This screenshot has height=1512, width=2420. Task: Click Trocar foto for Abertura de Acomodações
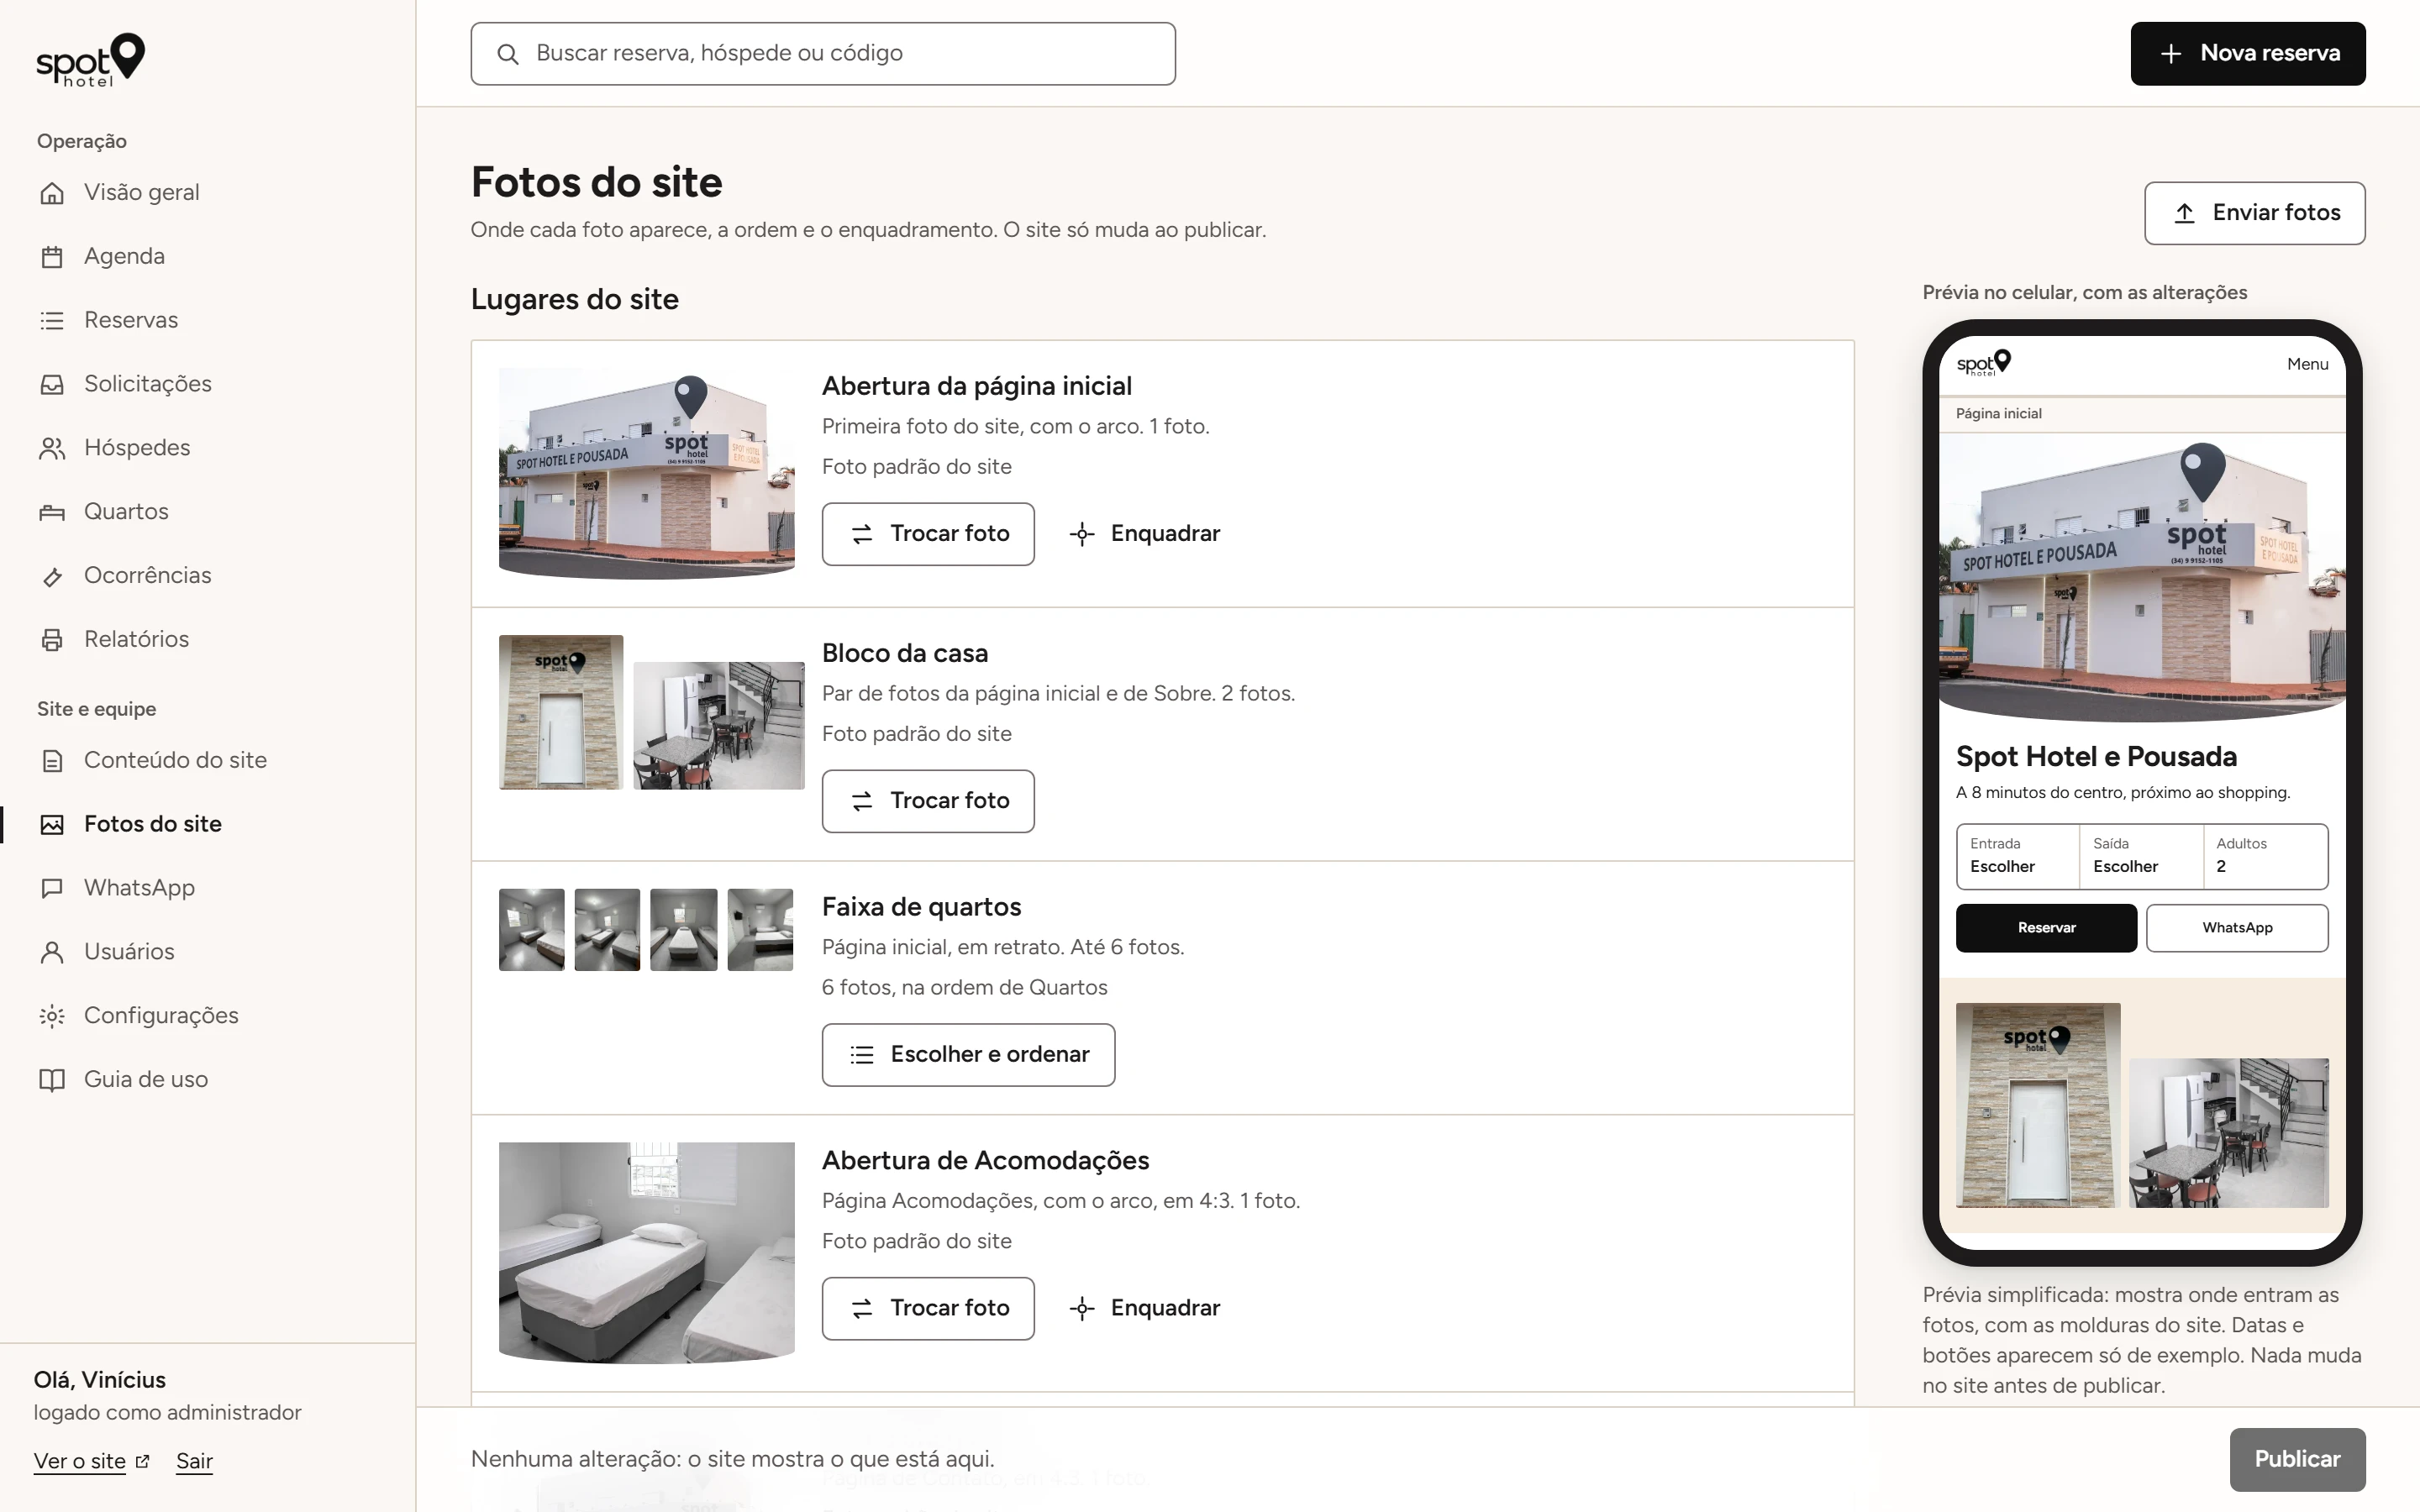click(928, 1309)
